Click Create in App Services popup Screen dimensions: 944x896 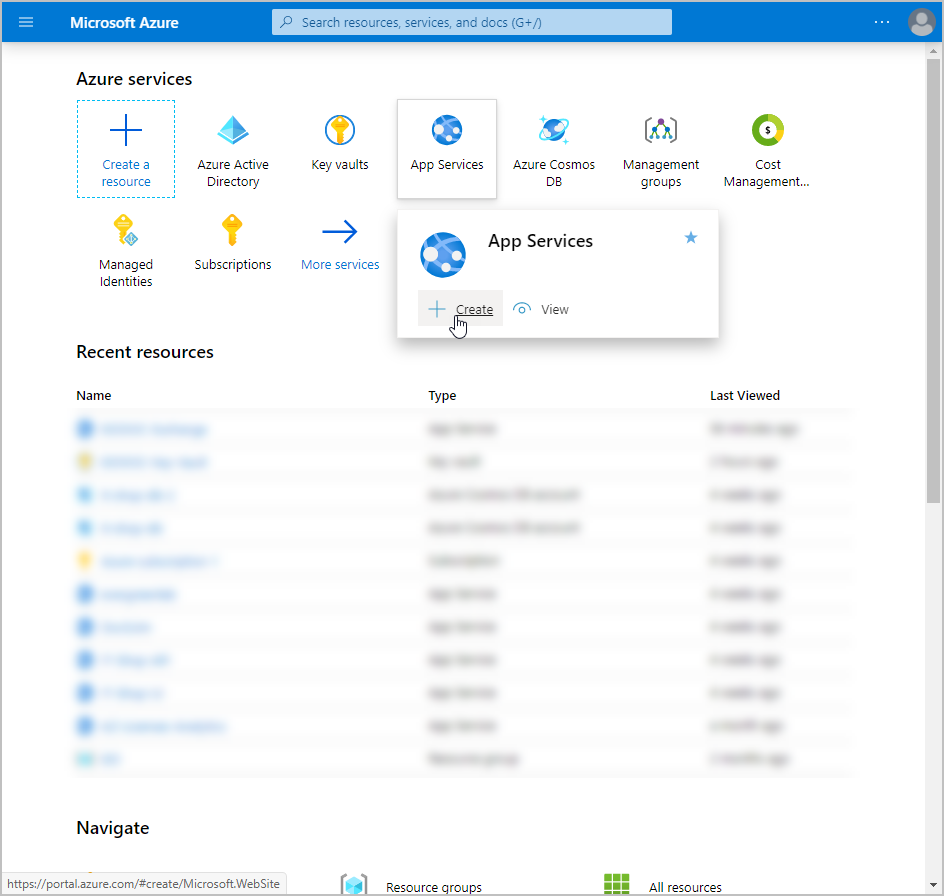461,309
